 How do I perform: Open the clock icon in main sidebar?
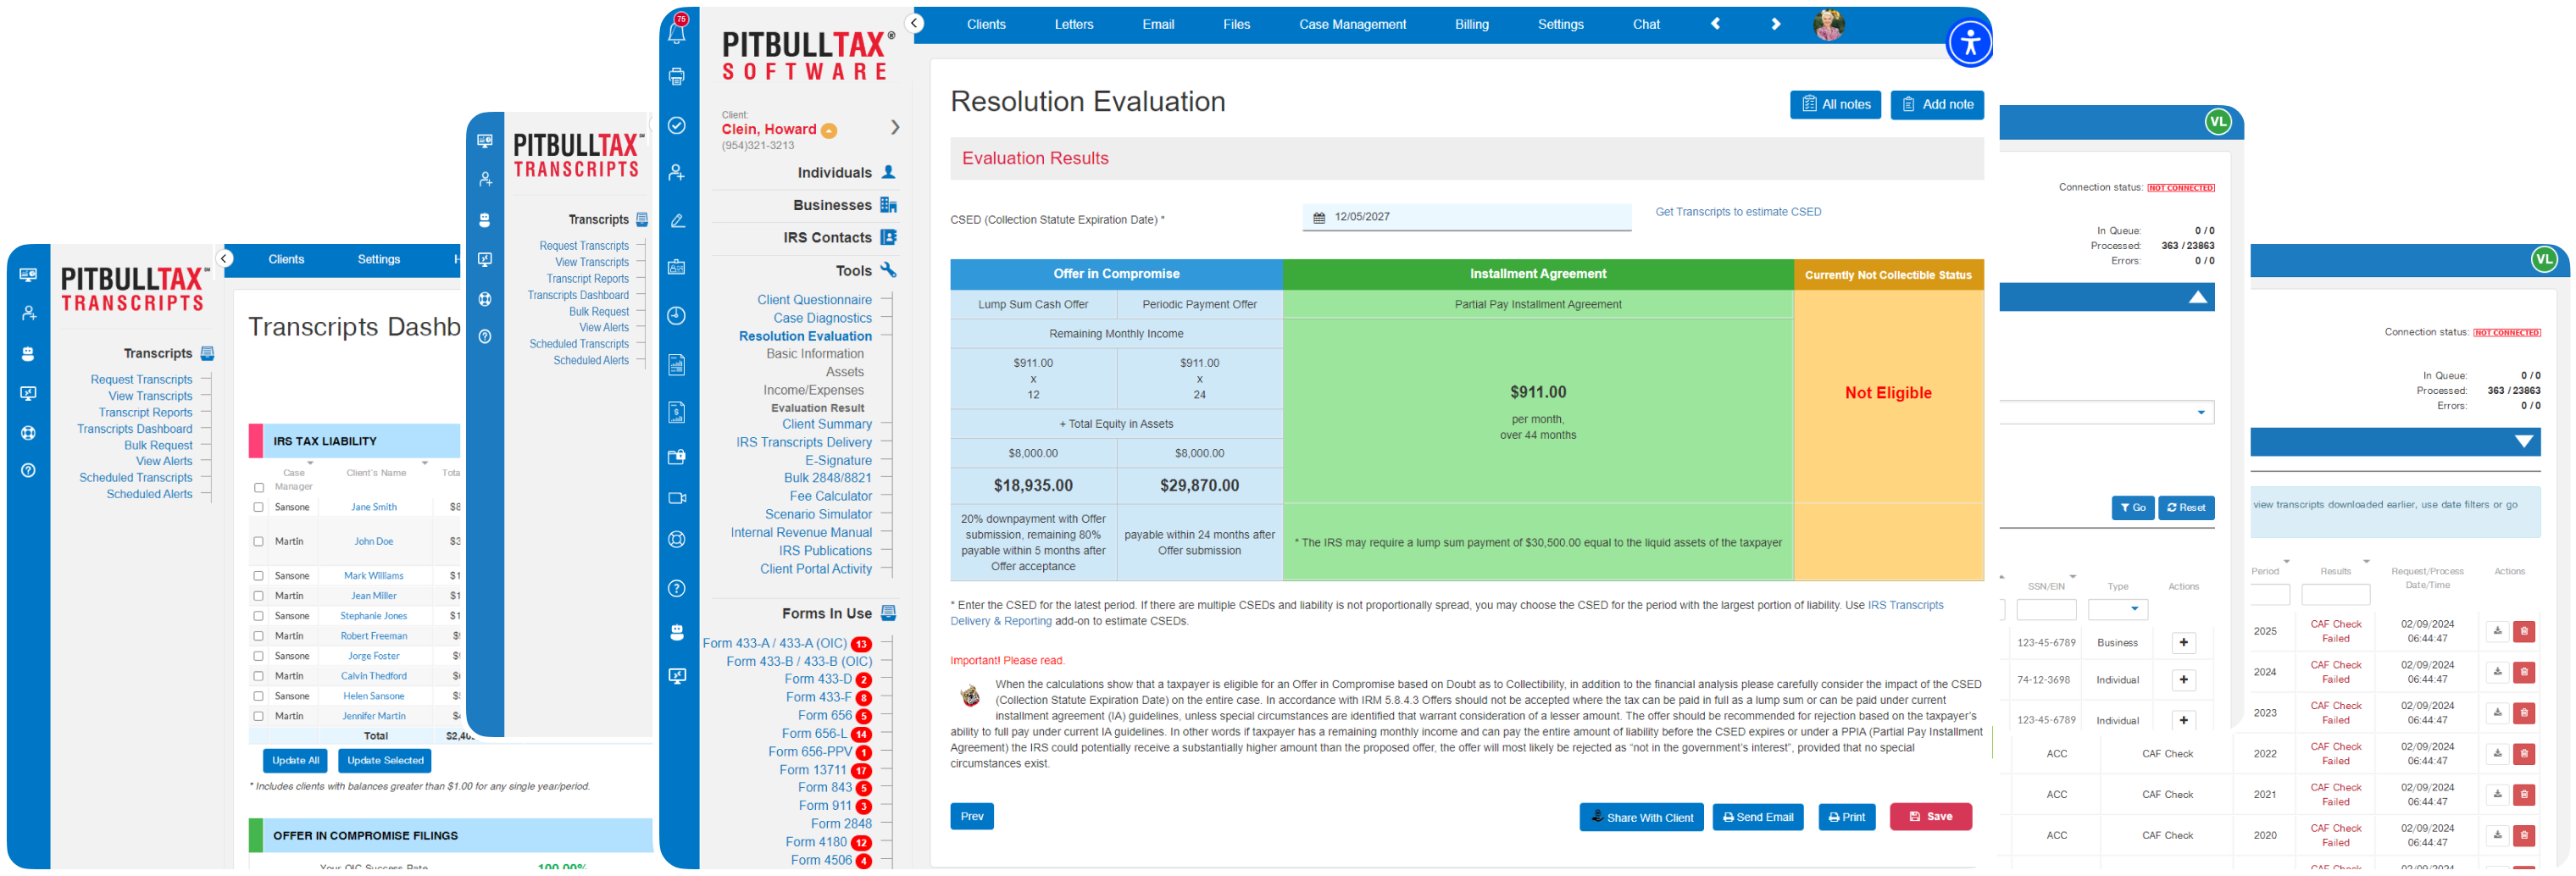[677, 316]
